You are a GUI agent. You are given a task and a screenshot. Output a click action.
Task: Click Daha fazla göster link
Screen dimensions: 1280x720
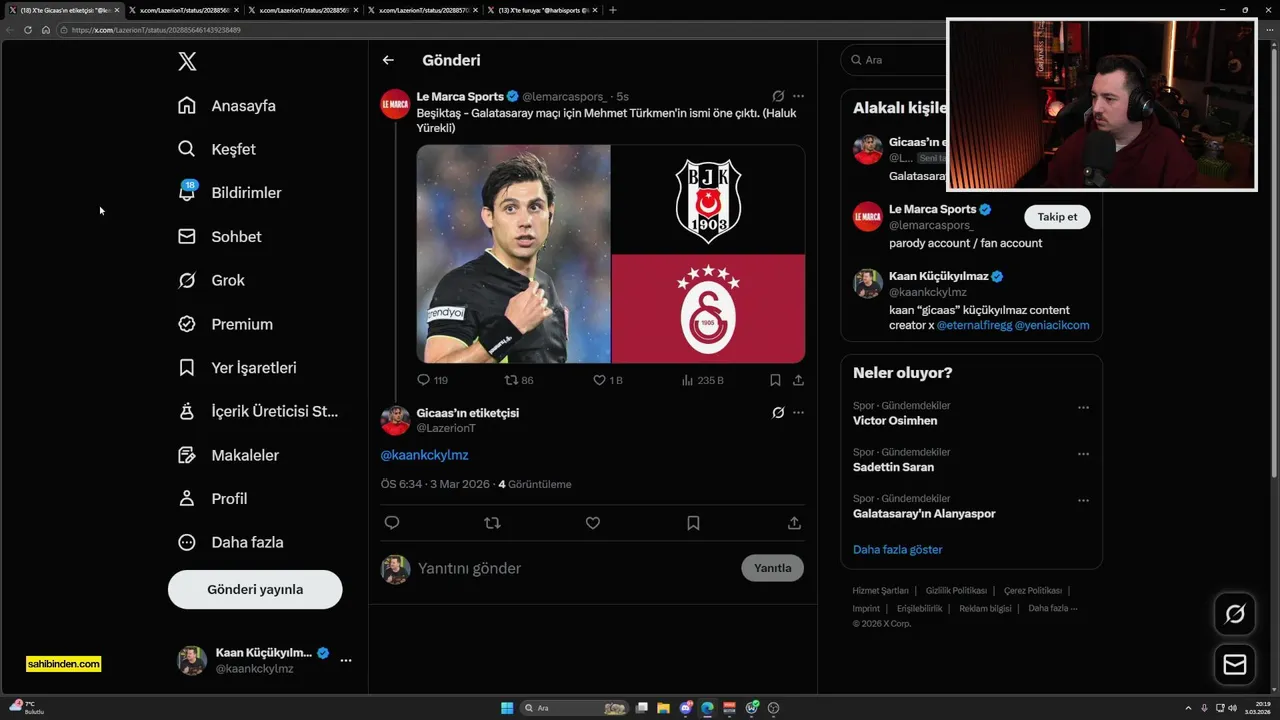pos(897,550)
